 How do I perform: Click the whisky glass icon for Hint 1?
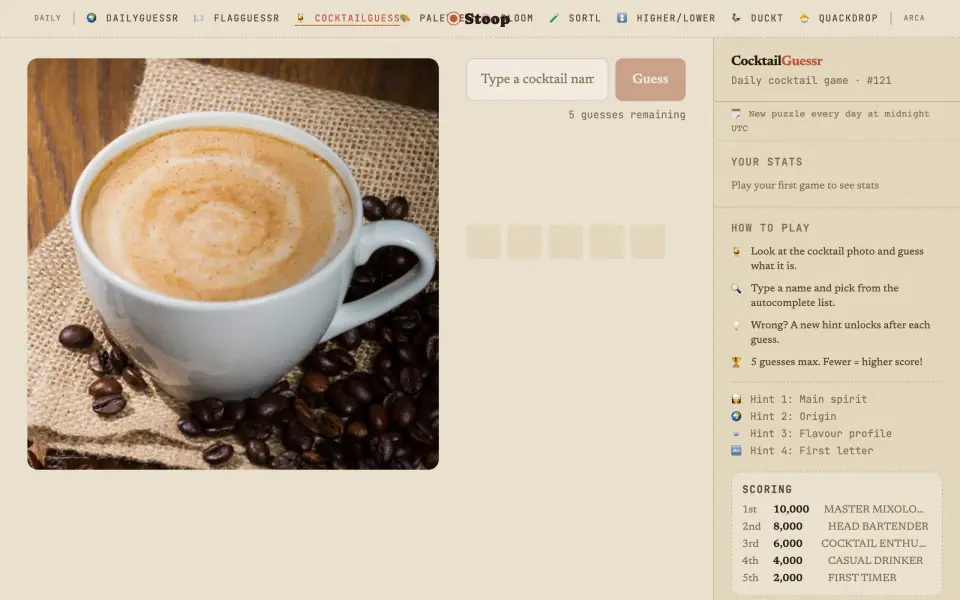pyautogui.click(x=737, y=399)
